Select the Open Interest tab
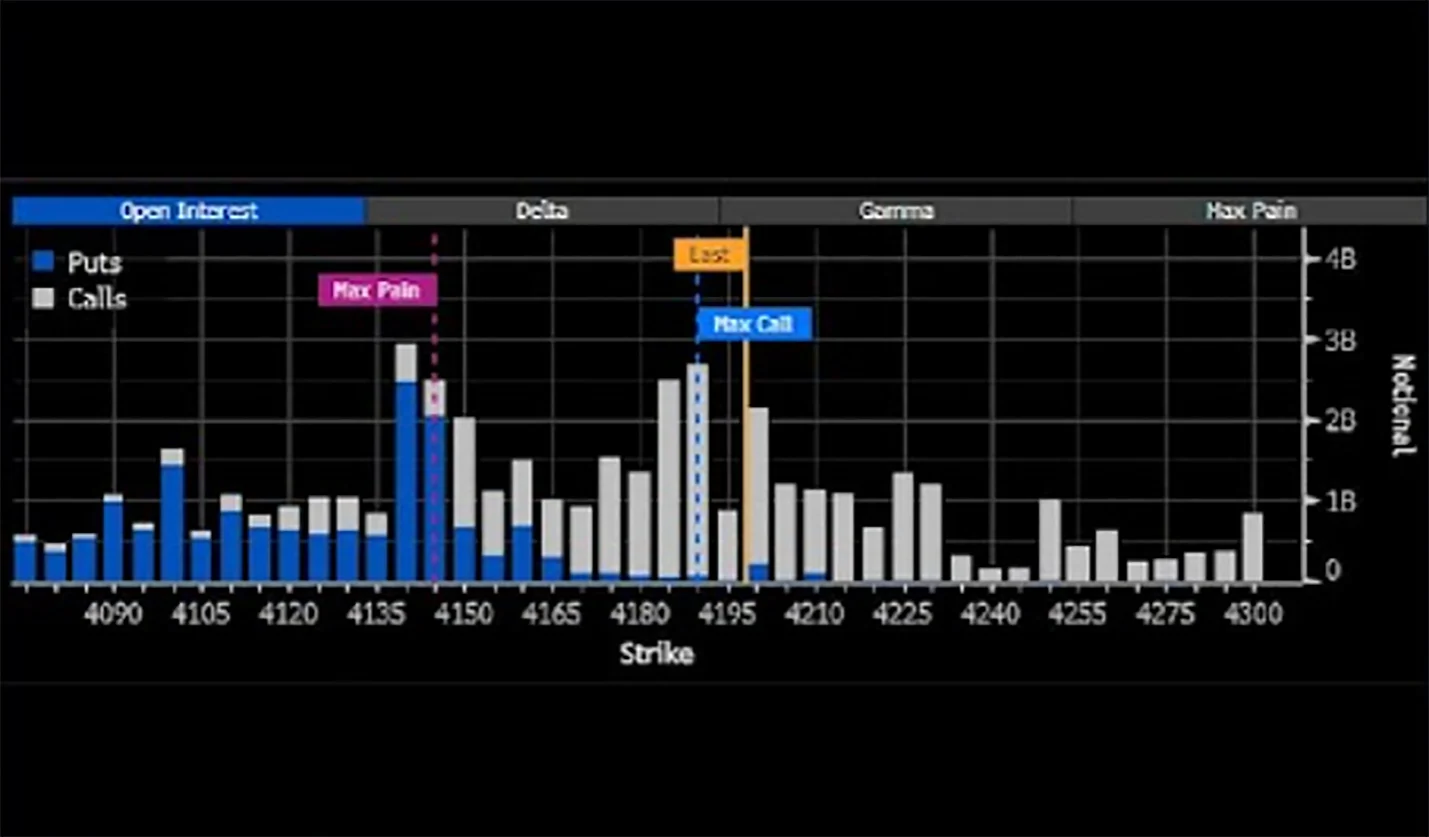1429x837 pixels. (x=189, y=211)
